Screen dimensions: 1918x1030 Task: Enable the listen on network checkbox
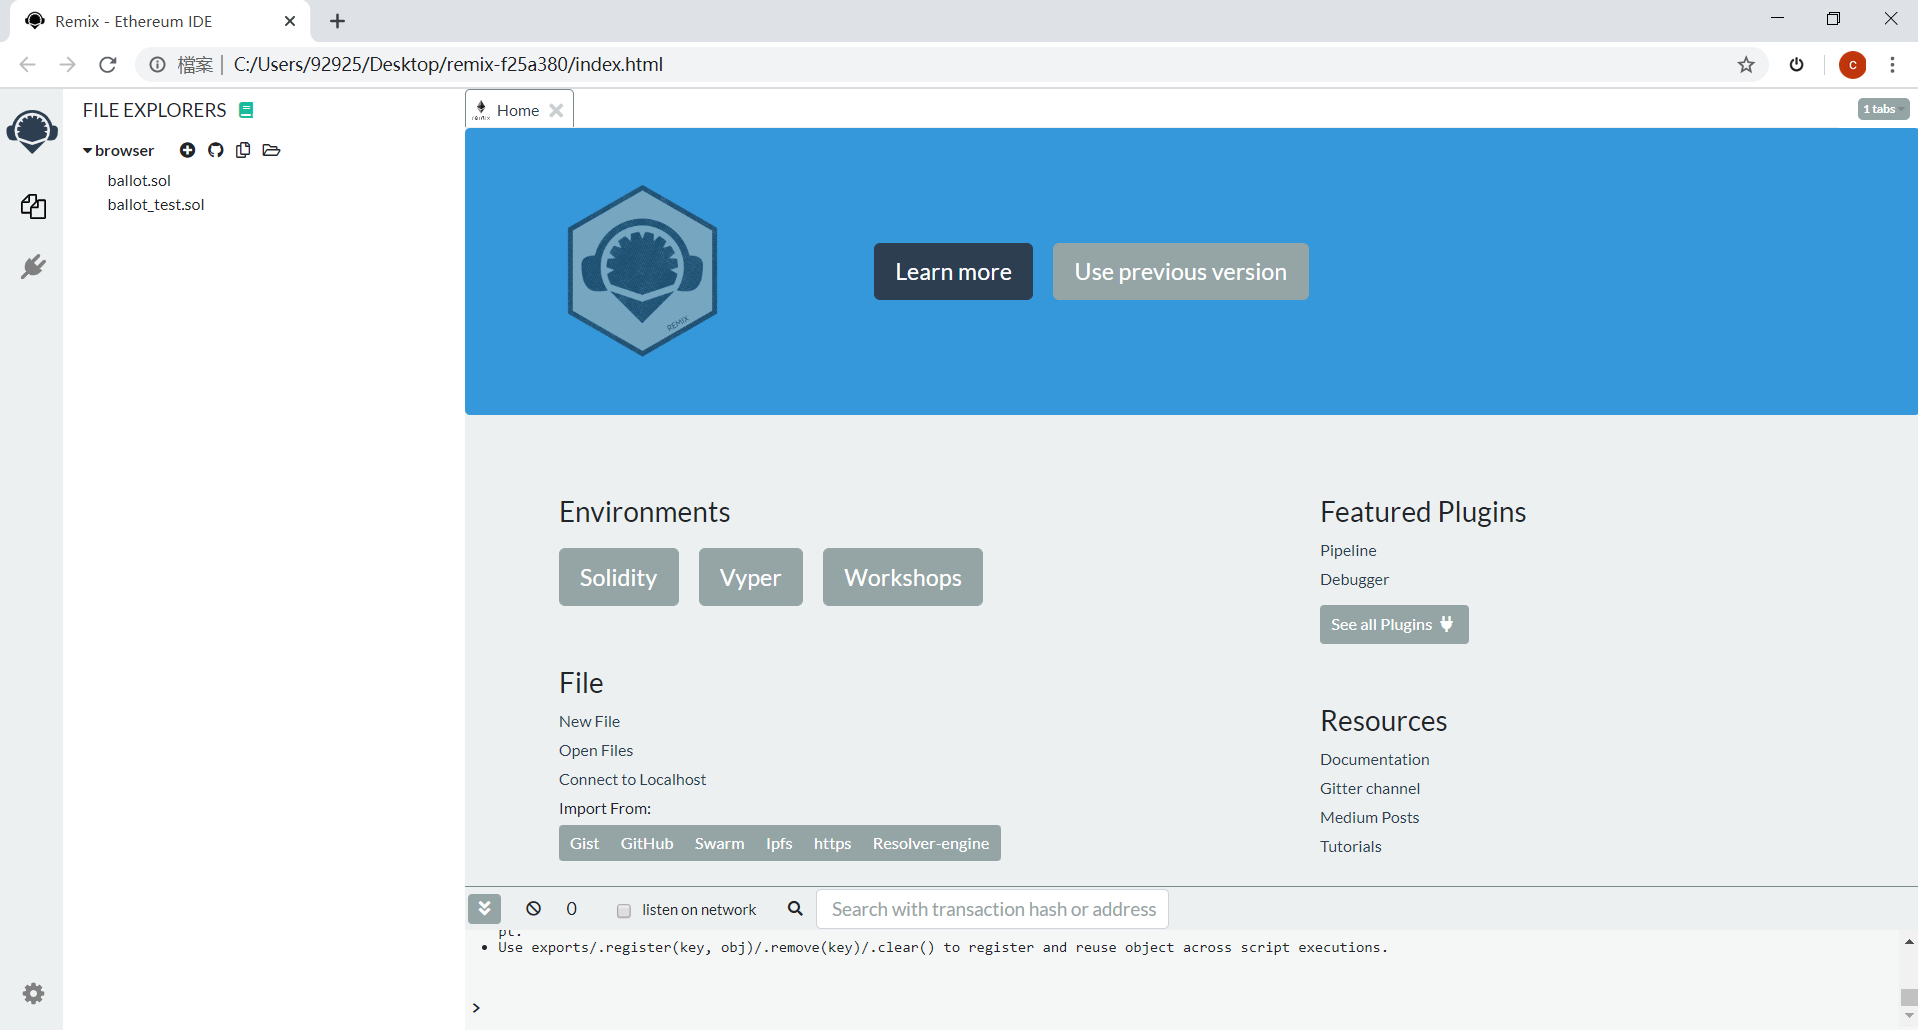pyautogui.click(x=624, y=910)
